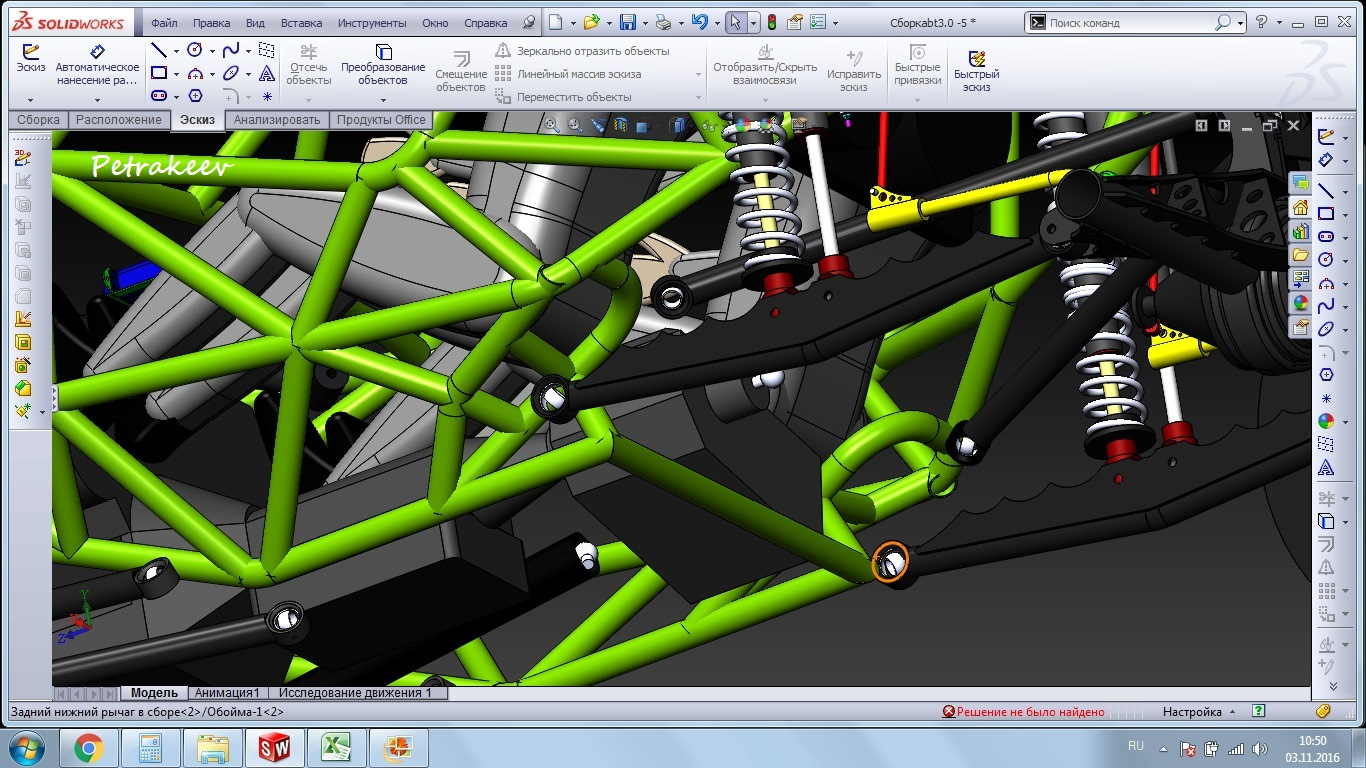Click Автоматическое нанесение размеров smart dimension

(x=97, y=65)
